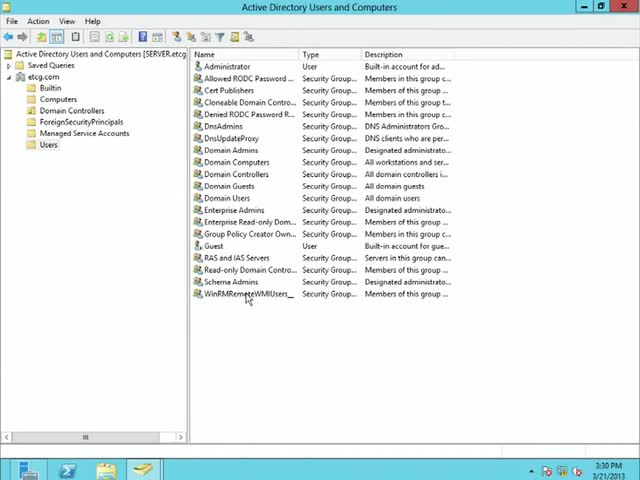Click the Copy clipboard toolbar icon
640x480 pixels.
click(76, 37)
